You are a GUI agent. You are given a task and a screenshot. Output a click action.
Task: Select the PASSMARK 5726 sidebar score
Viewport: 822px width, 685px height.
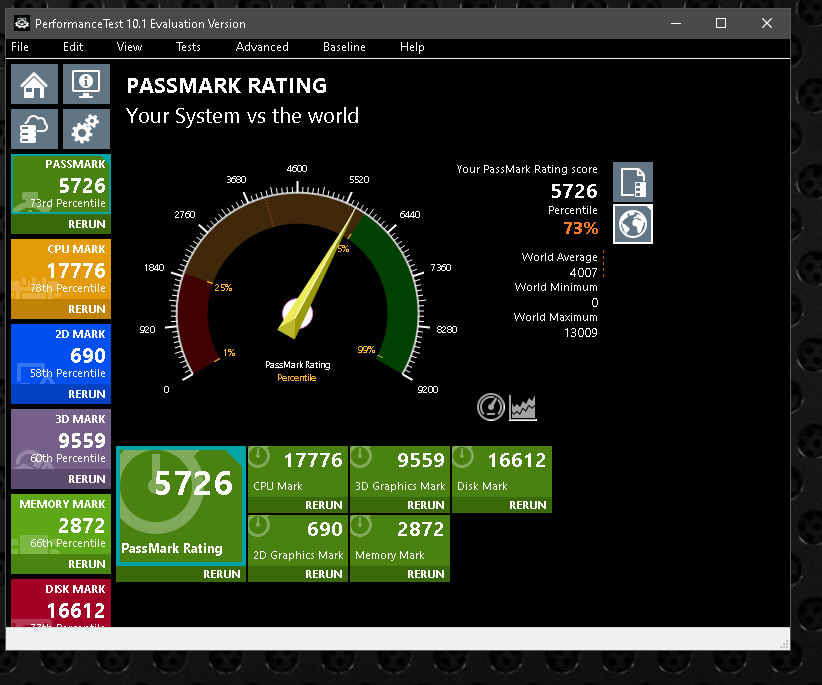pyautogui.click(x=61, y=184)
